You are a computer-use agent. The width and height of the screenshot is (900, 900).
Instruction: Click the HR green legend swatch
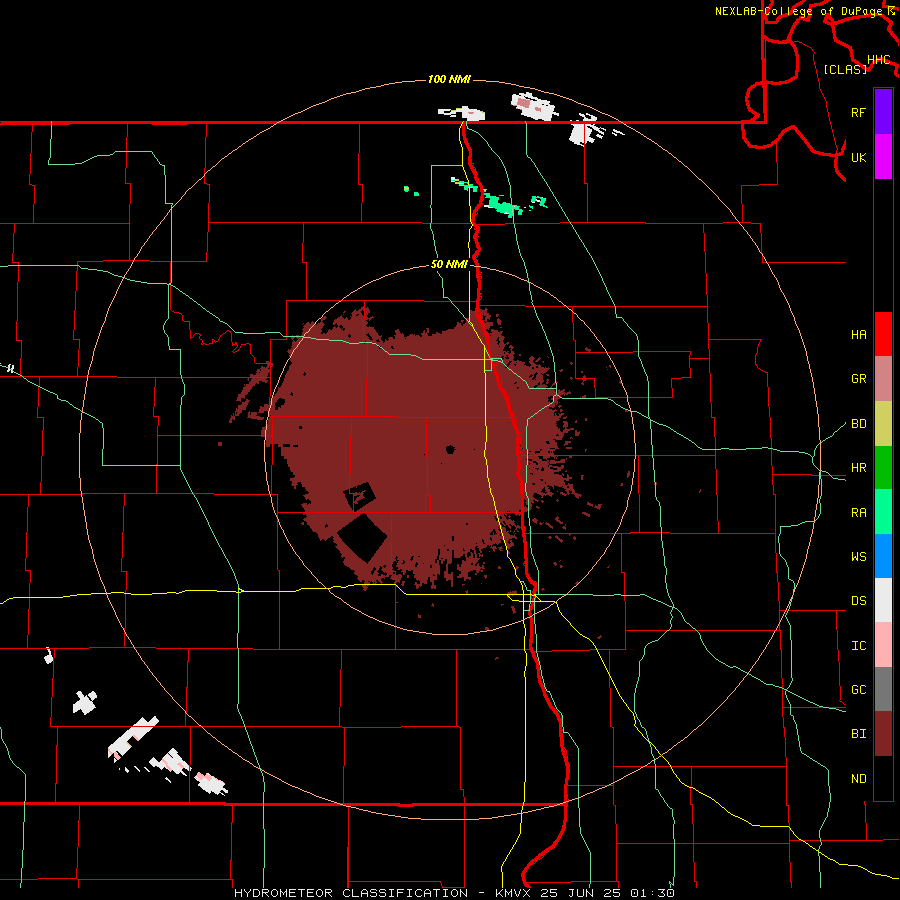tap(883, 468)
